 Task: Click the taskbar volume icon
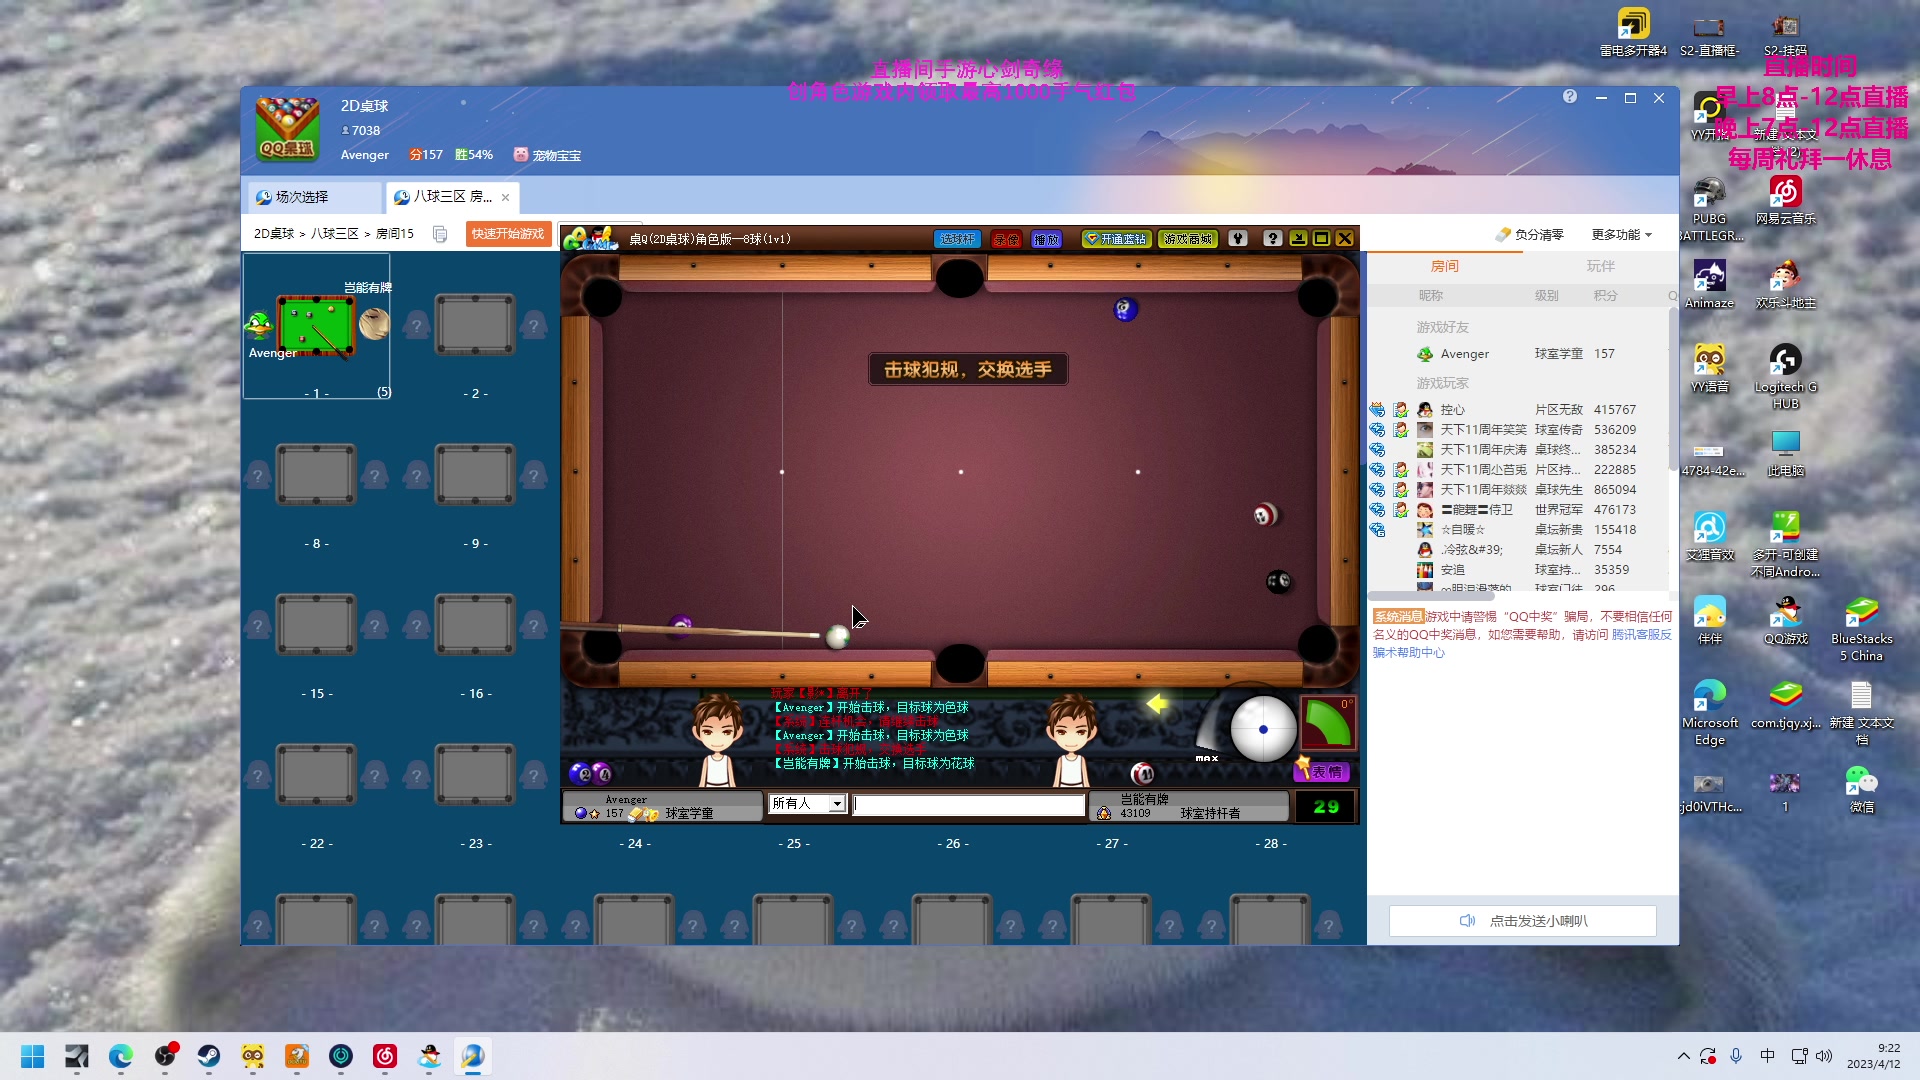1824,1056
